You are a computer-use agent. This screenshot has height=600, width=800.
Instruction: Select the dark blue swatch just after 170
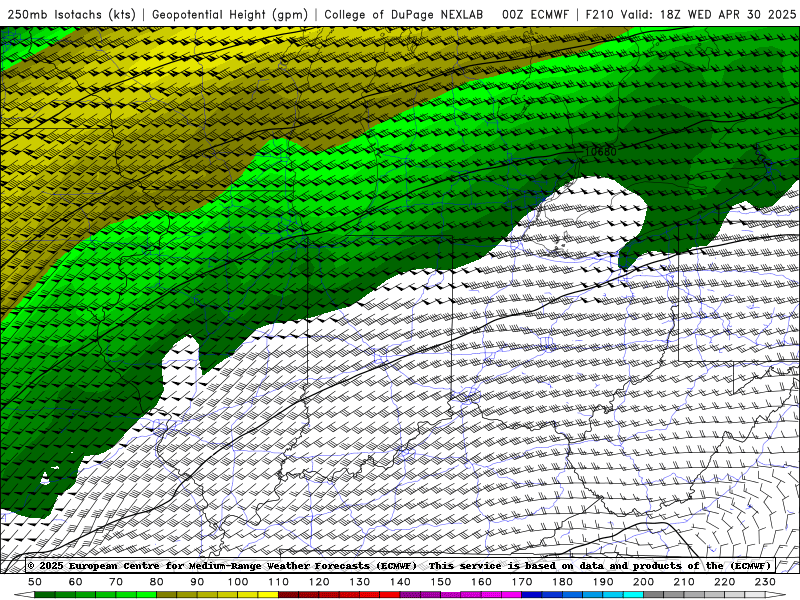(532, 595)
